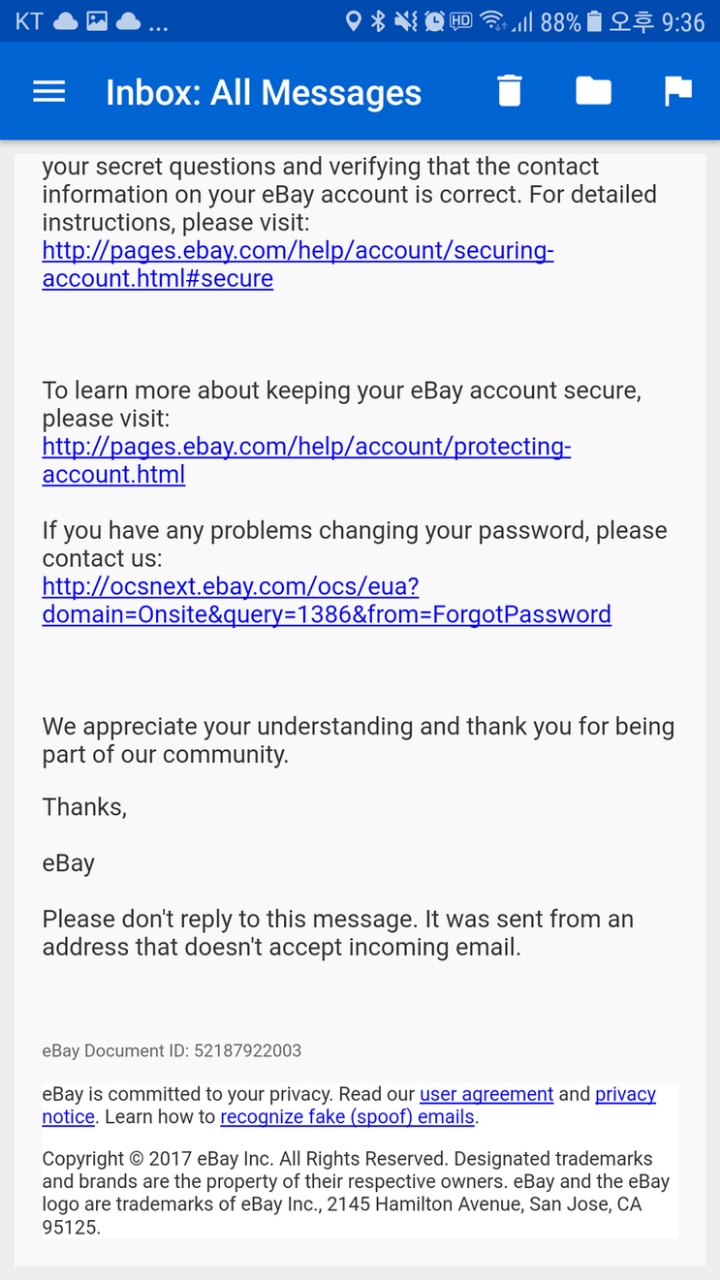Image resolution: width=720 pixels, height=1280 pixels.
Task: Tap the Inbox: All Messages title
Action: (x=264, y=93)
